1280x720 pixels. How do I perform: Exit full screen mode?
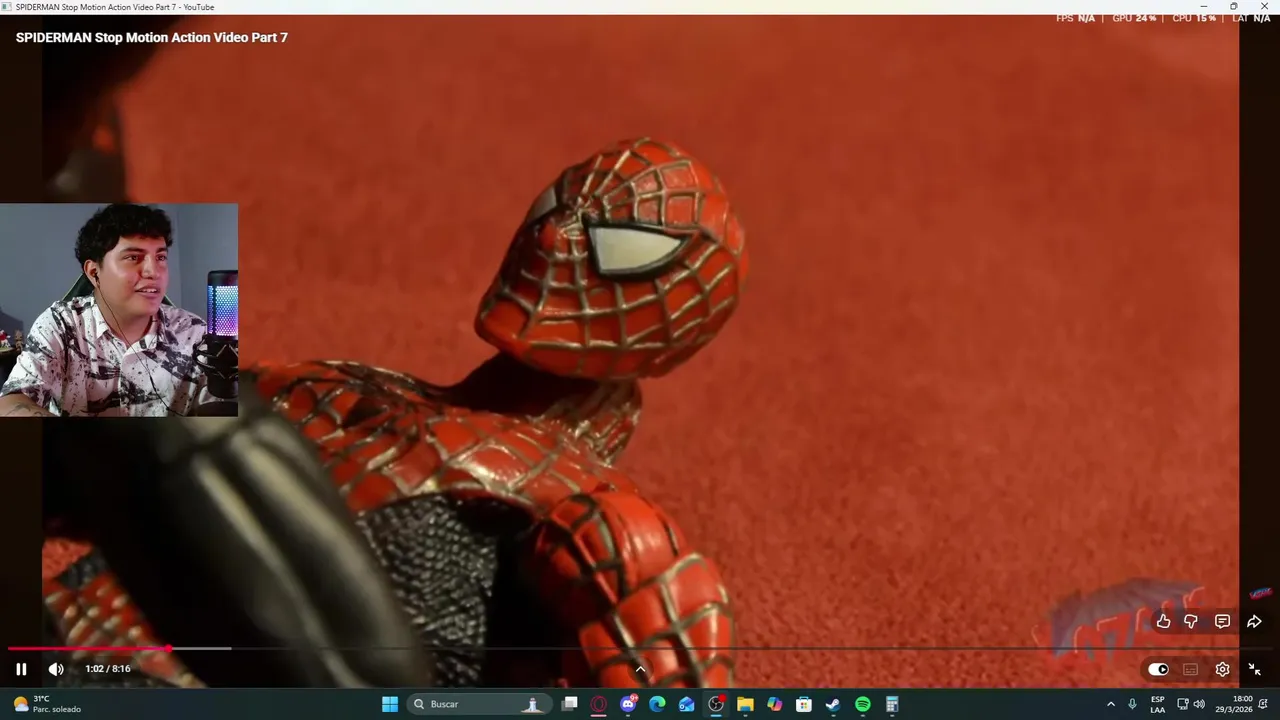pos(1254,669)
